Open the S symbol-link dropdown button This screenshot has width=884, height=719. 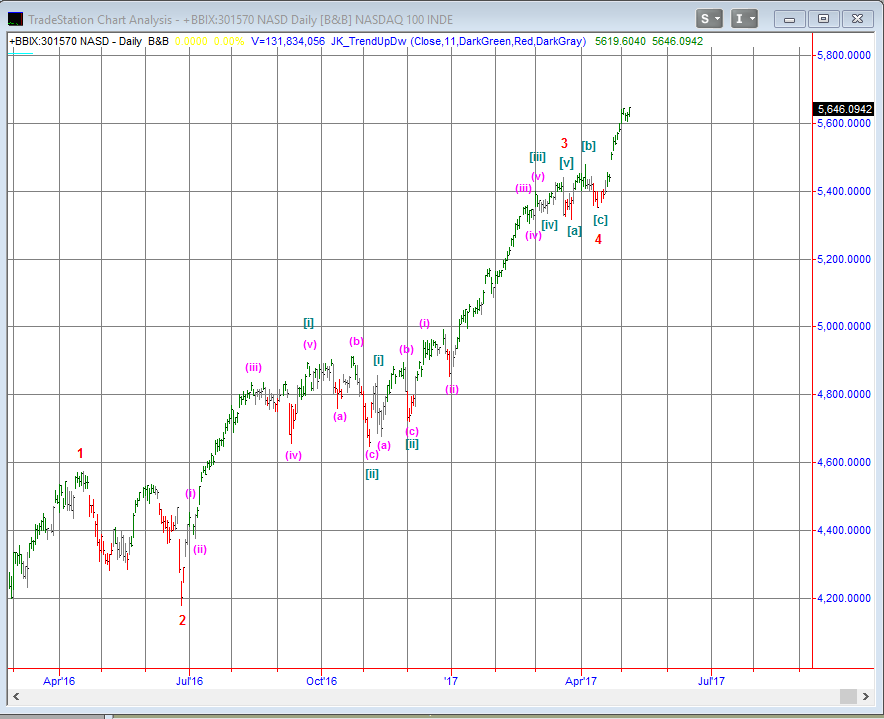tap(709, 19)
